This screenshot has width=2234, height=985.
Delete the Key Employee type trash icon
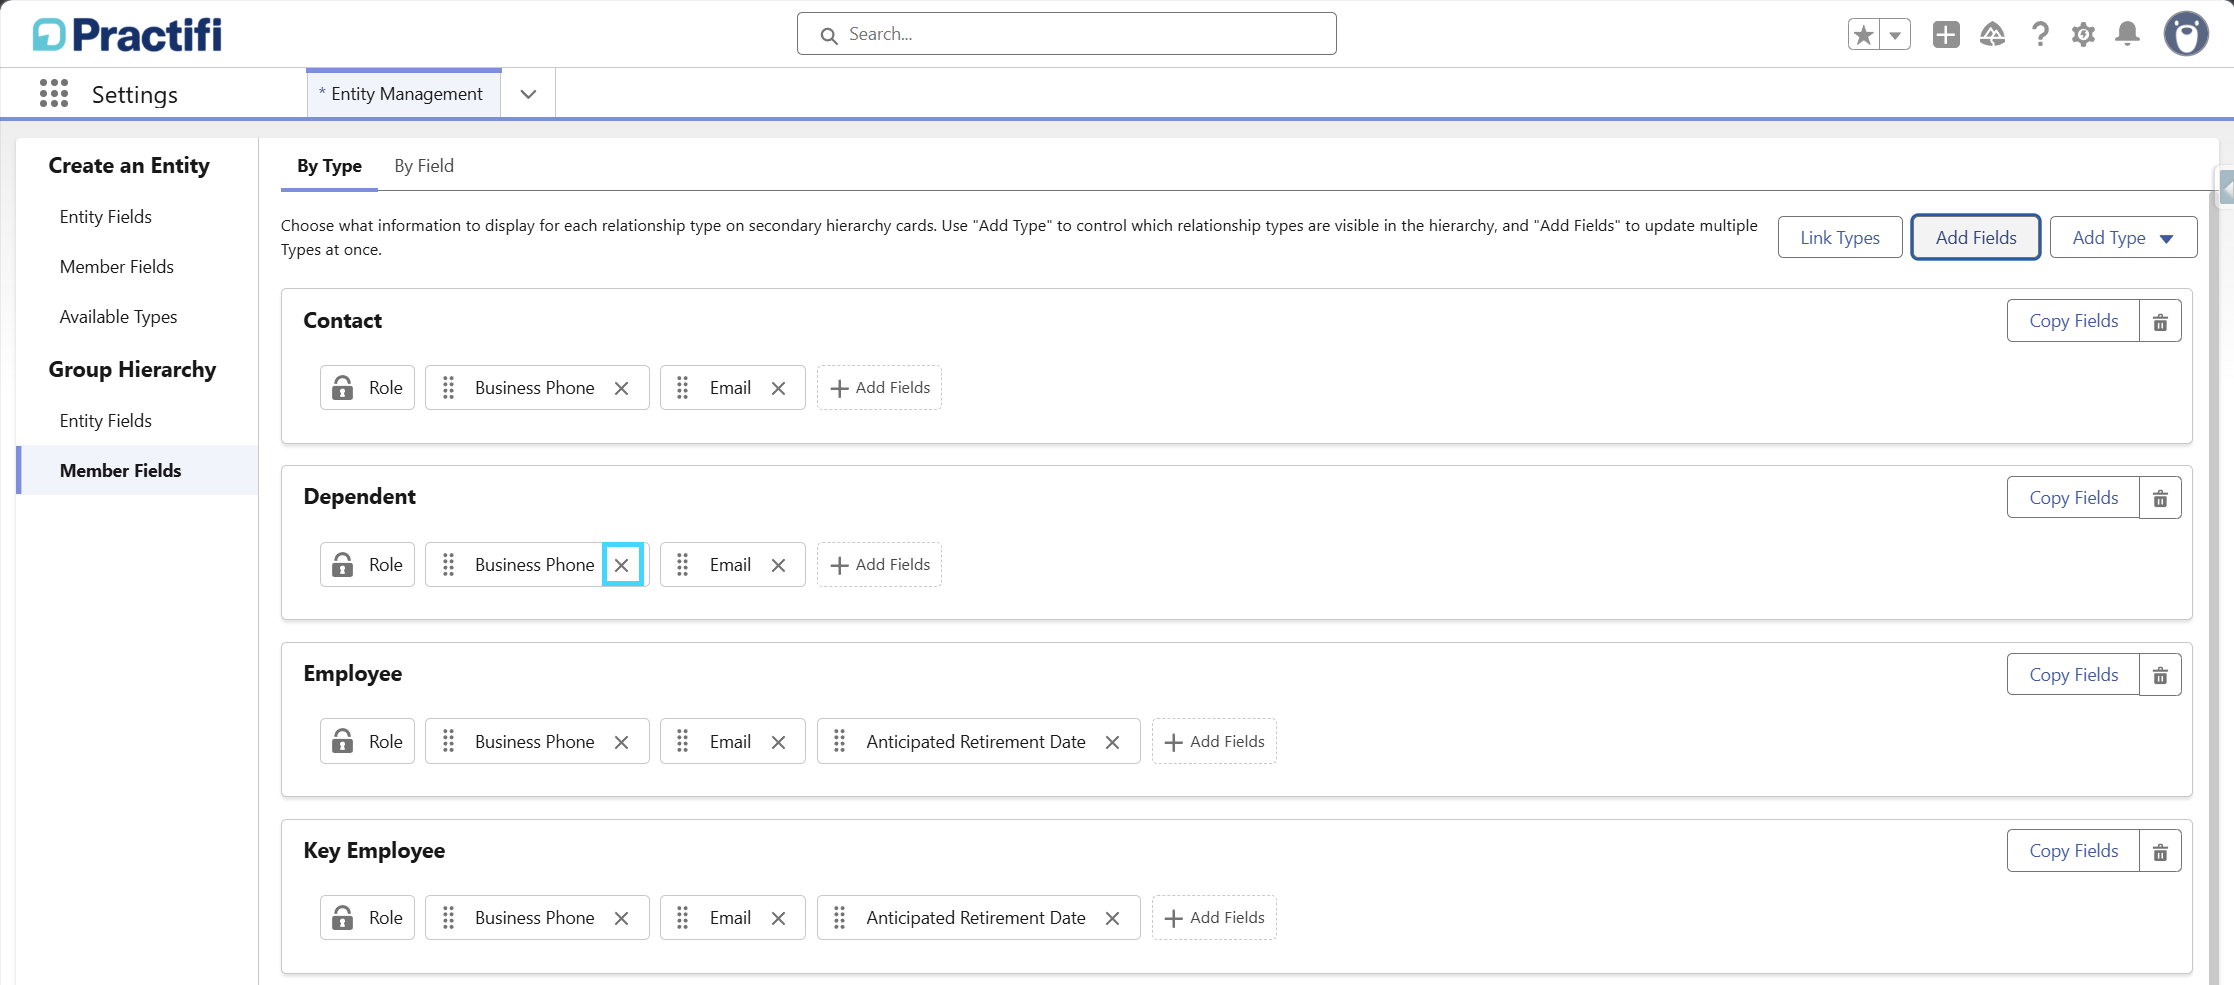pyautogui.click(x=2160, y=851)
